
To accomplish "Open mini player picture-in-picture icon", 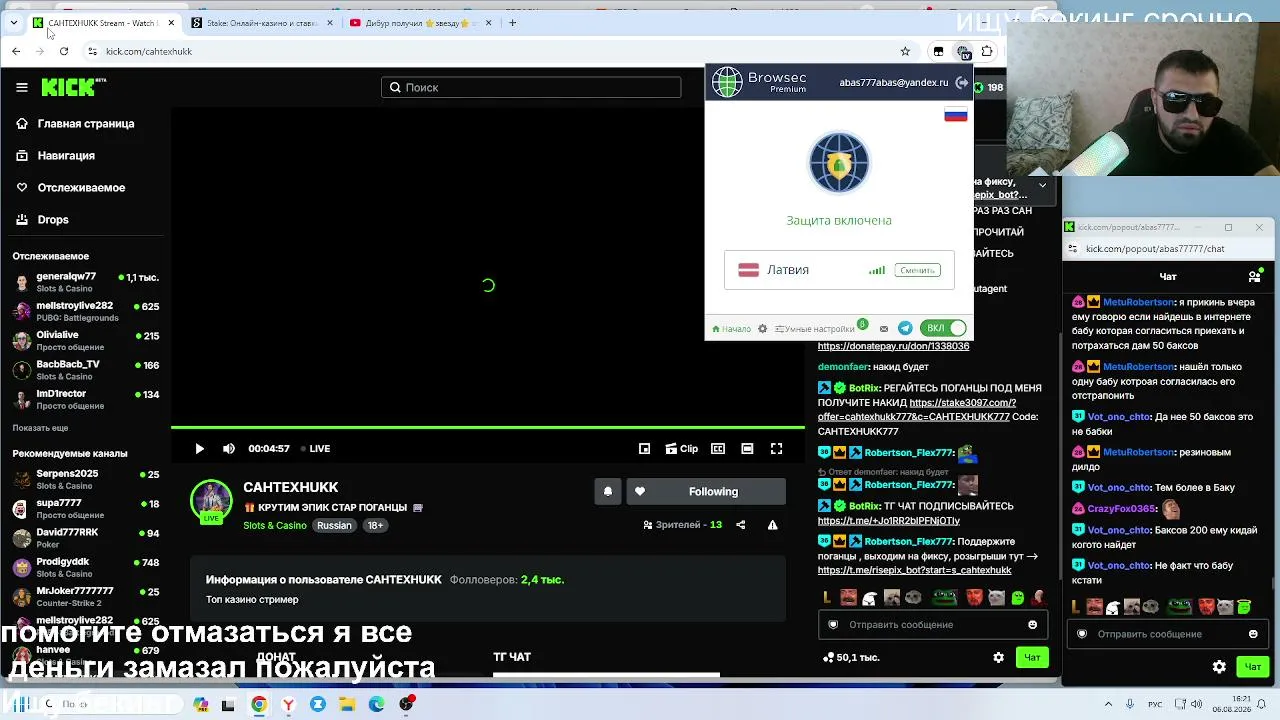I will (645, 449).
